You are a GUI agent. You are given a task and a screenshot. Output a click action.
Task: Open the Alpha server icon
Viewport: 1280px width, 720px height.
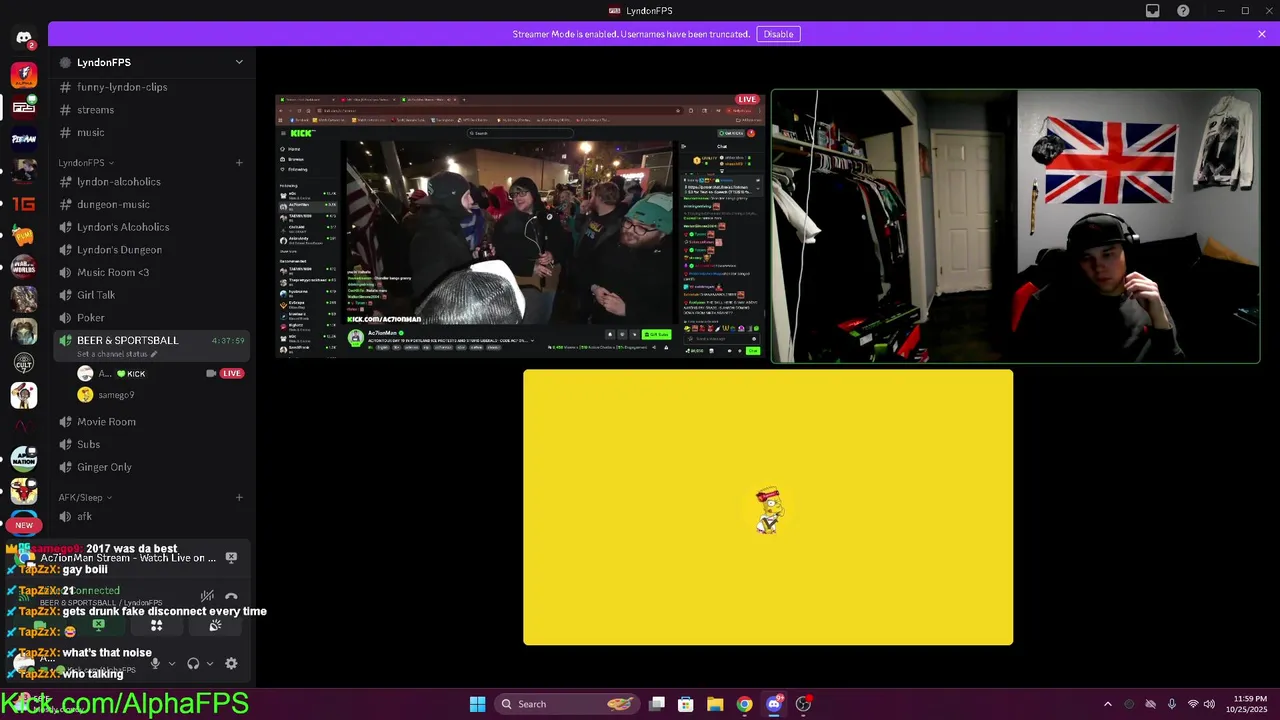[24, 75]
